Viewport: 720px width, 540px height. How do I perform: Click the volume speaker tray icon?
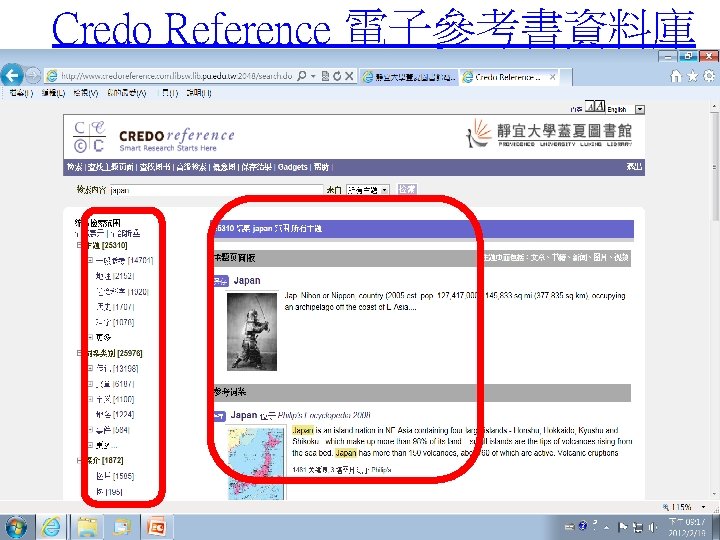[x=653, y=527]
